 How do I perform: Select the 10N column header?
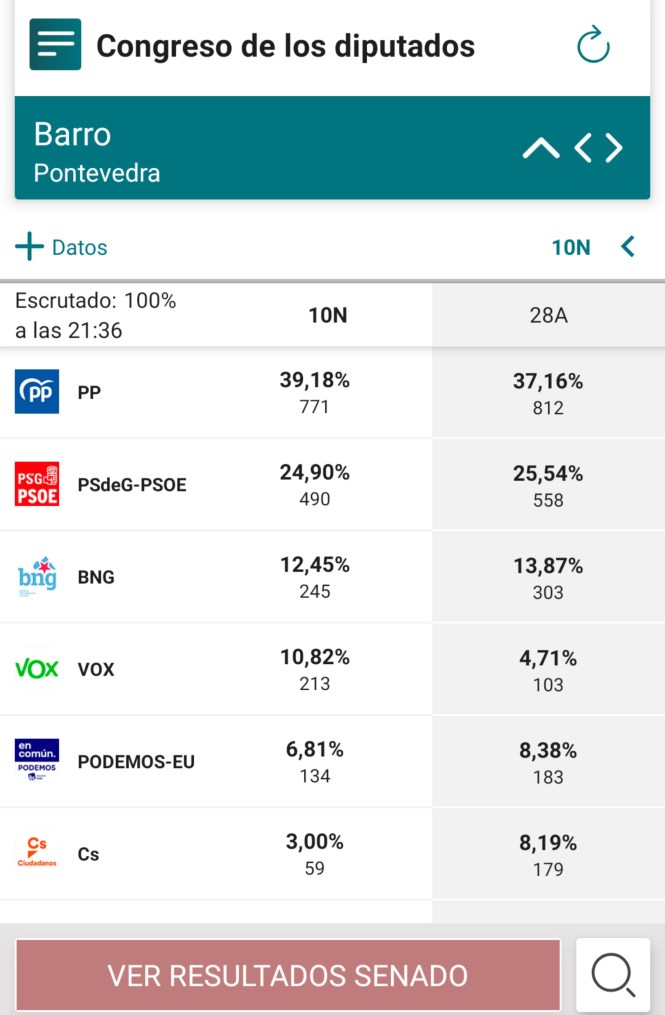[x=327, y=316]
